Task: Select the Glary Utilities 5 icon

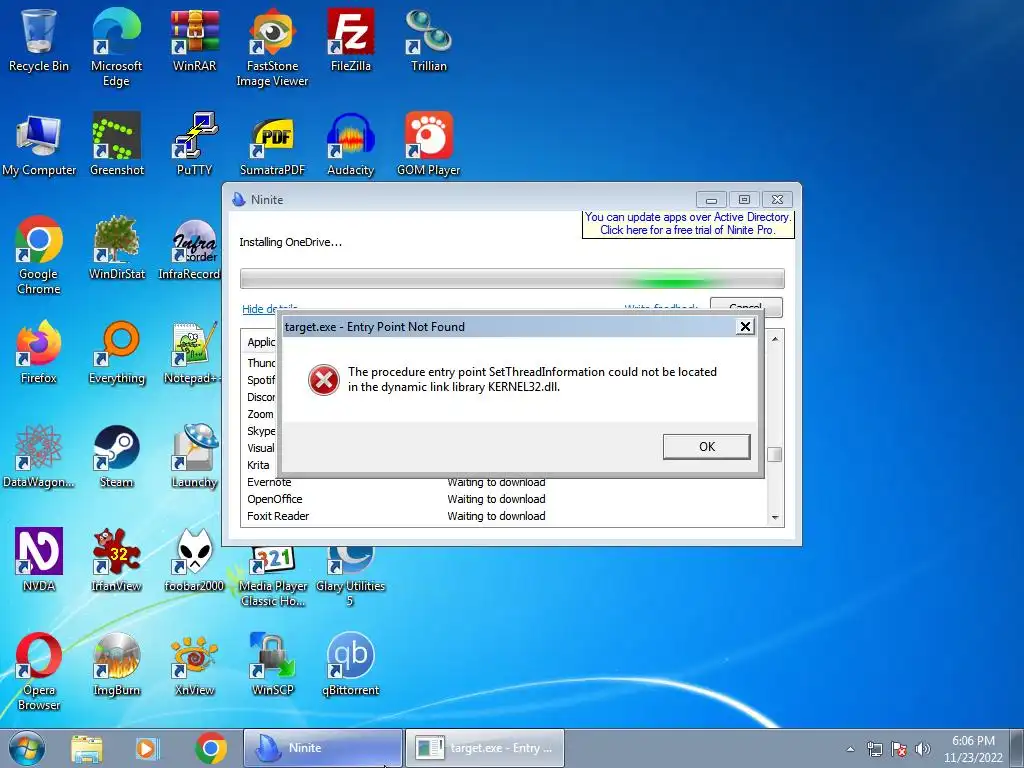Action: click(351, 578)
